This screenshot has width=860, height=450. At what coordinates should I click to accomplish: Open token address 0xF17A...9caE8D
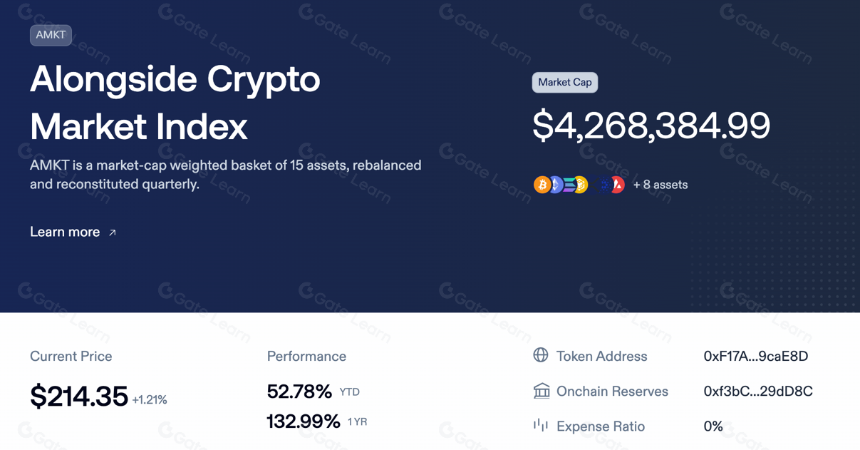click(x=756, y=356)
